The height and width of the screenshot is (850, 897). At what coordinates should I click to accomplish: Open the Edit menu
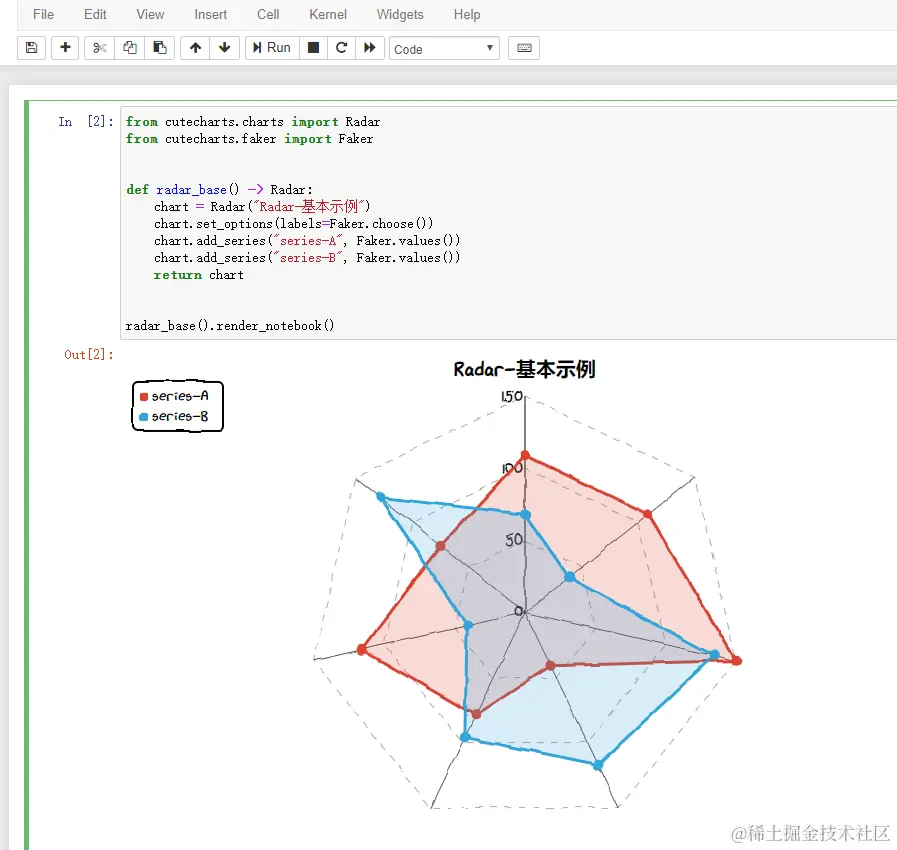pos(95,14)
